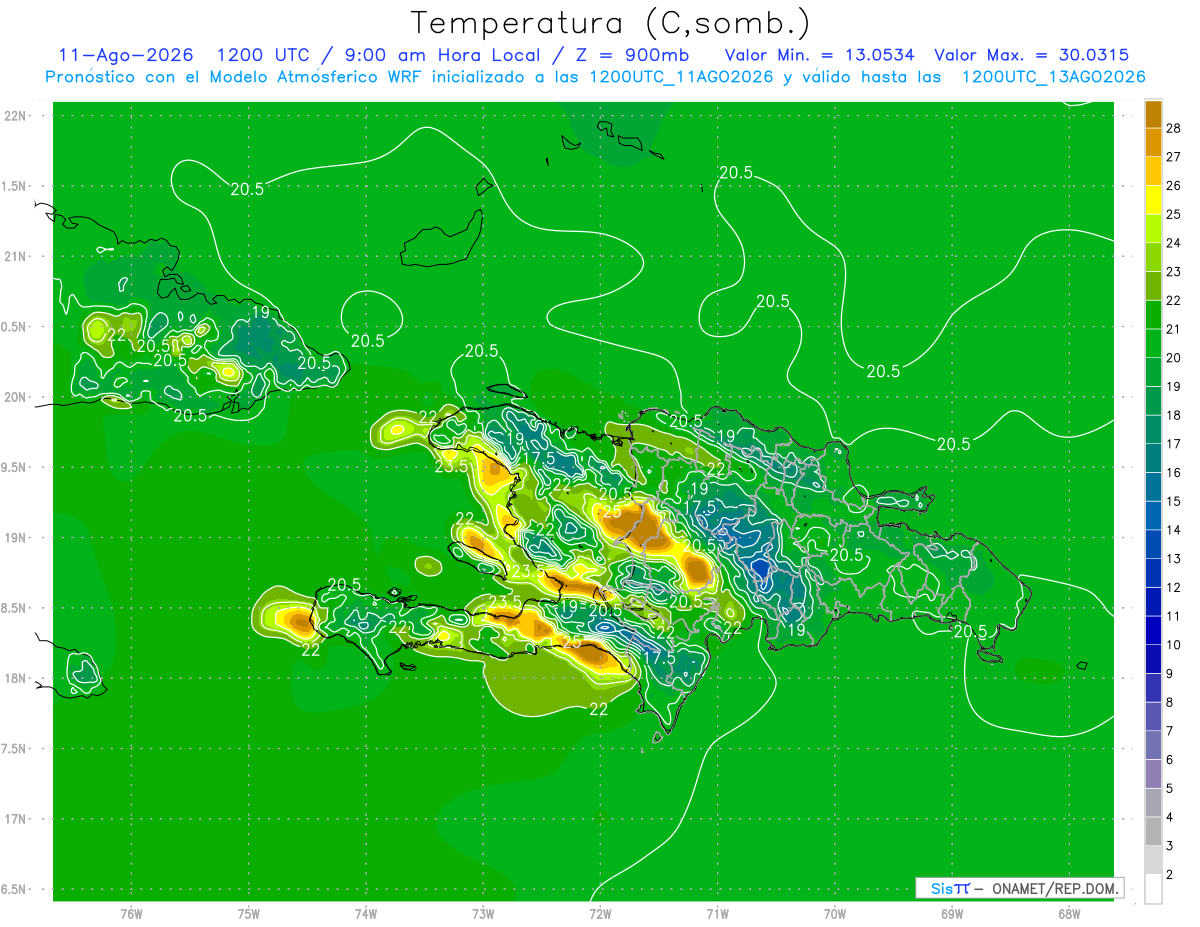This screenshot has width=1200, height=927.
Task: Click legend swatch between 23 and 24
Action: (x=1153, y=257)
